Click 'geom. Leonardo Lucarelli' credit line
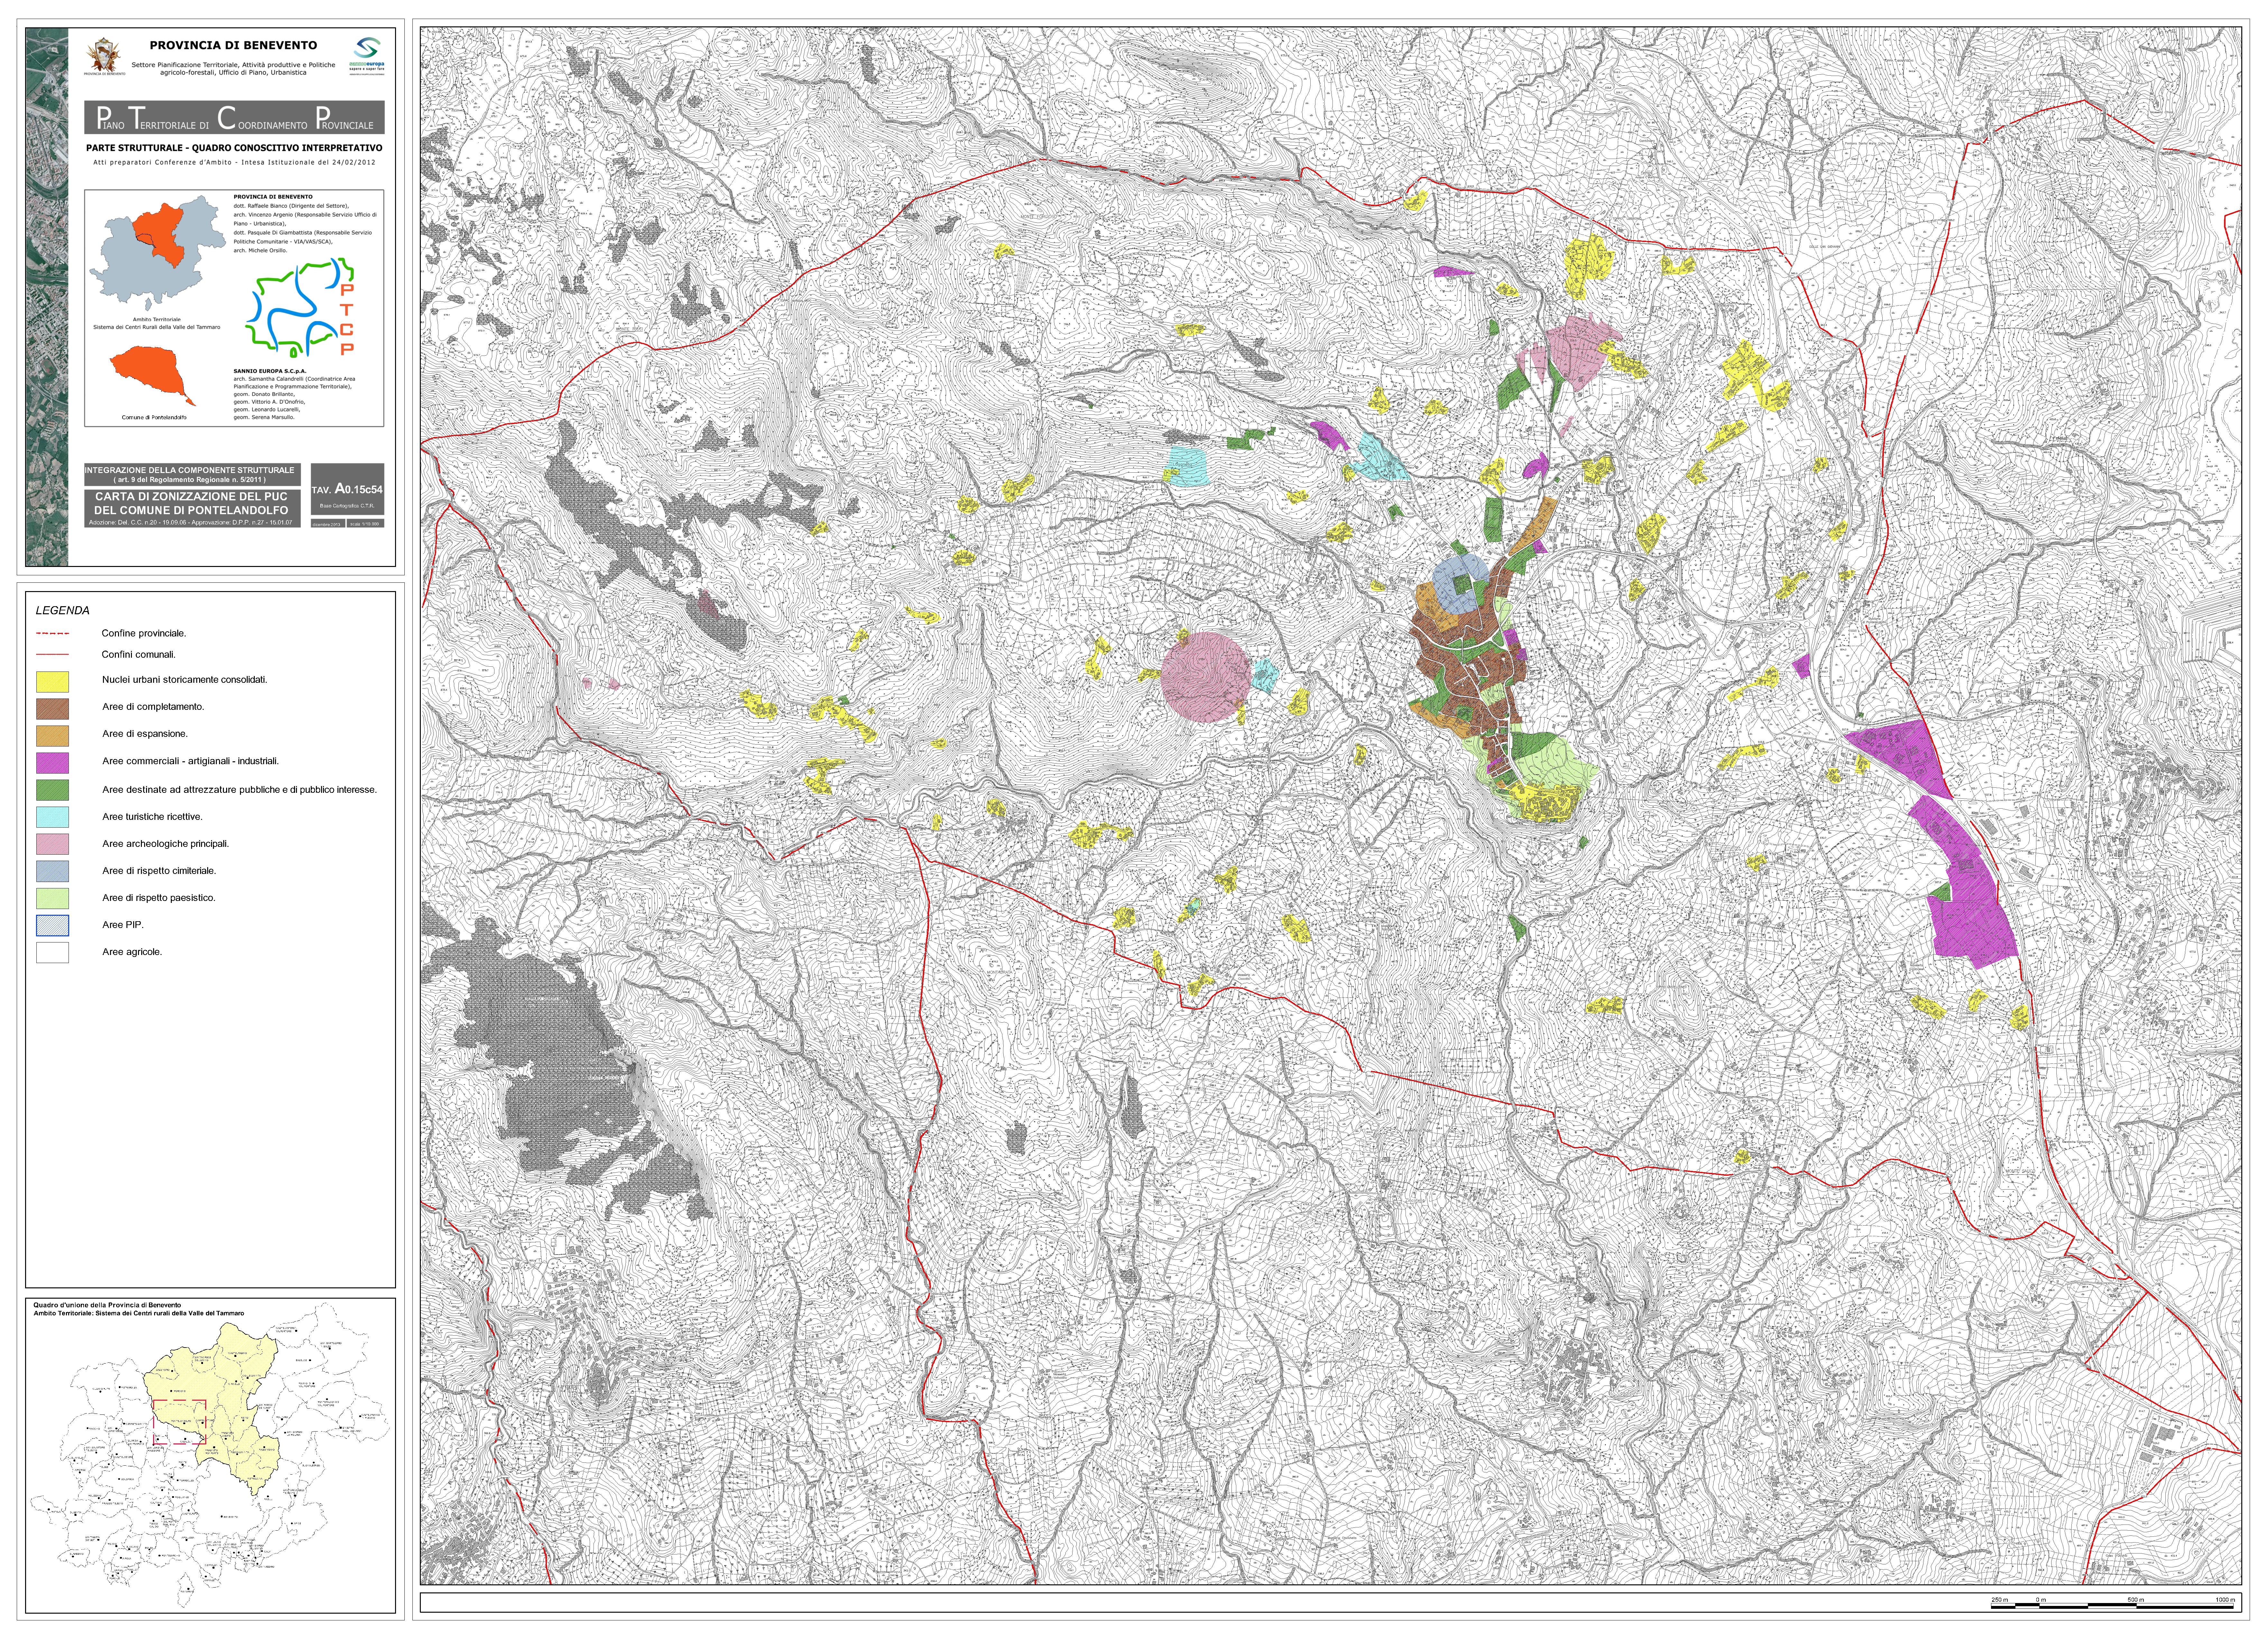This screenshot has width=2268, height=1641. pos(267,410)
